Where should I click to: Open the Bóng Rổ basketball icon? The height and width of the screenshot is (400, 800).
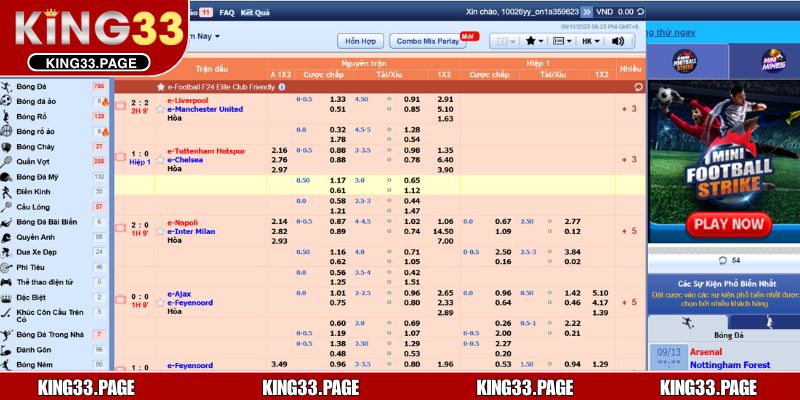pos(6,116)
